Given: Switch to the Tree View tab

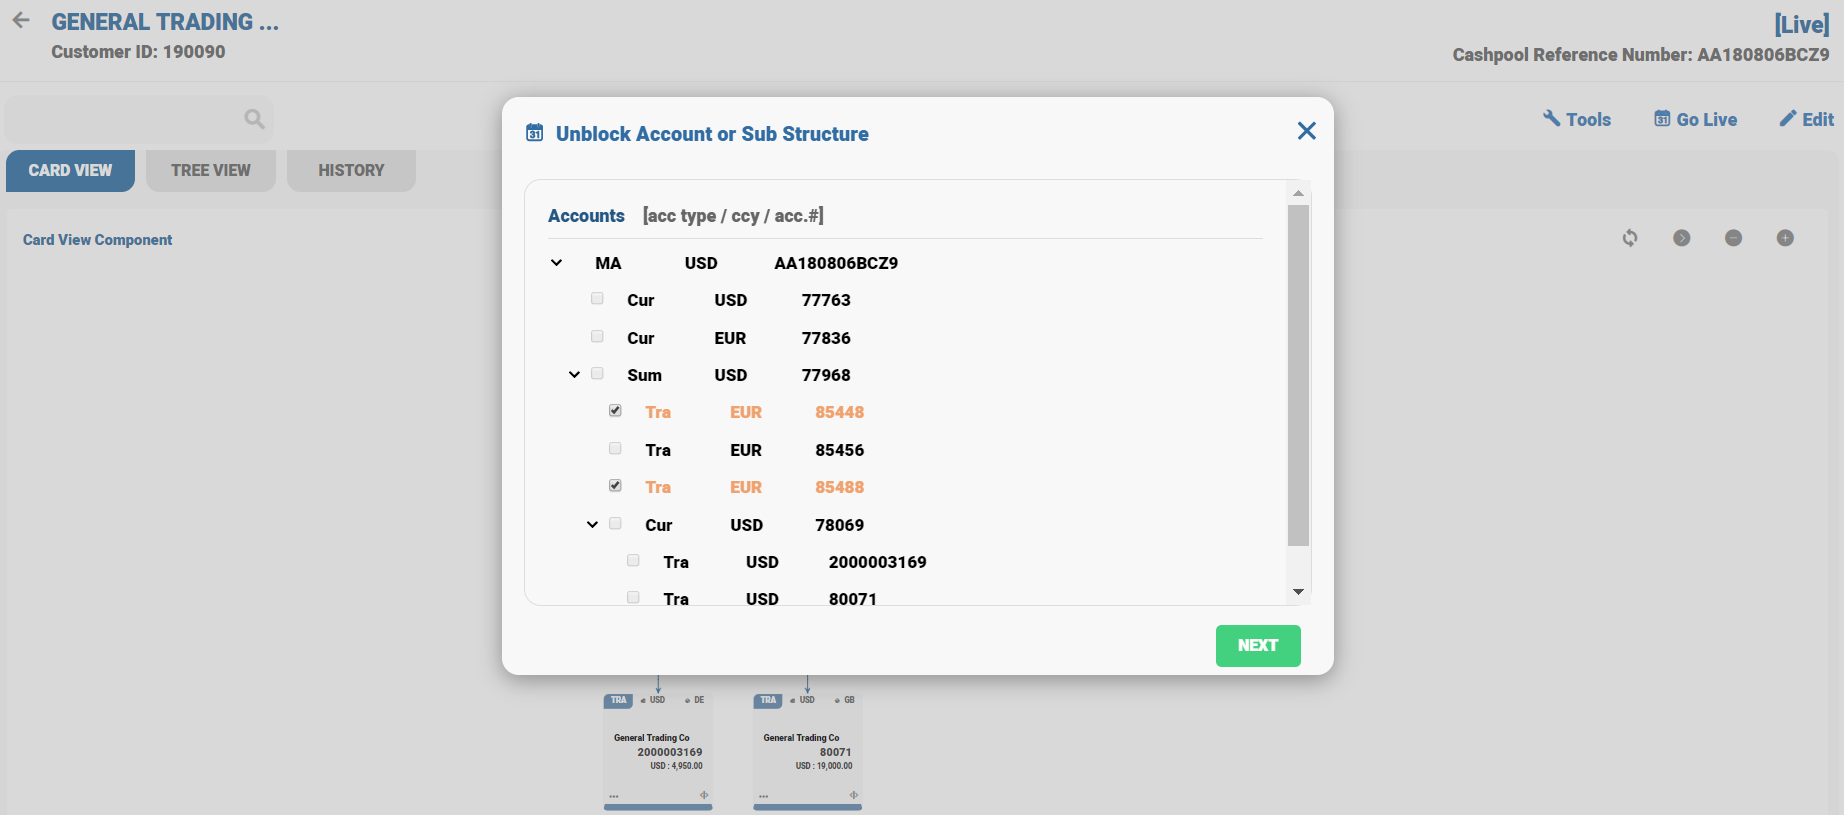Looking at the screenshot, I should 210,170.
